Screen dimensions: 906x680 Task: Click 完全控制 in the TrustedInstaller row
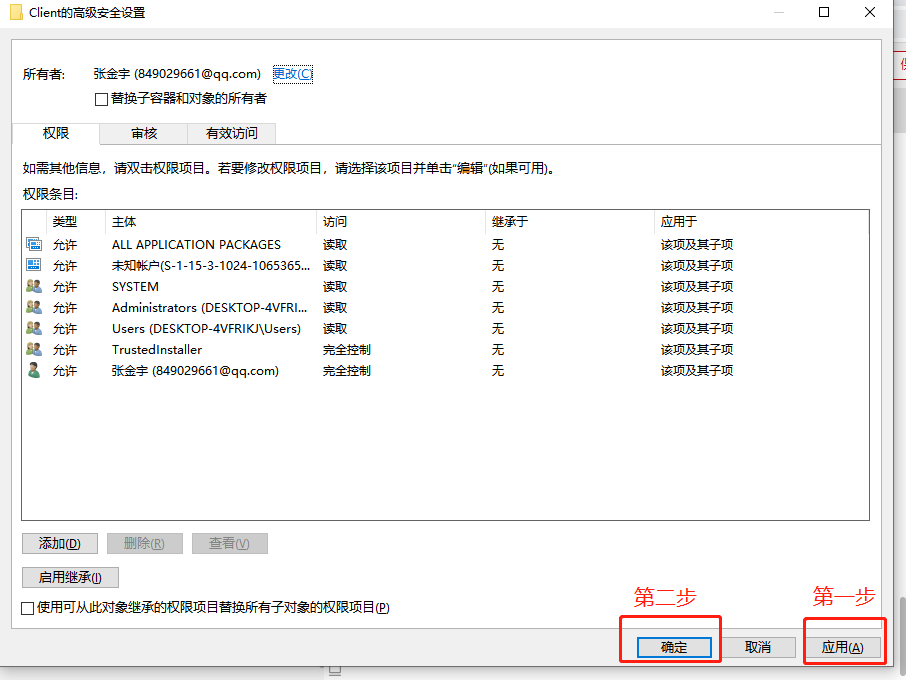coord(347,350)
